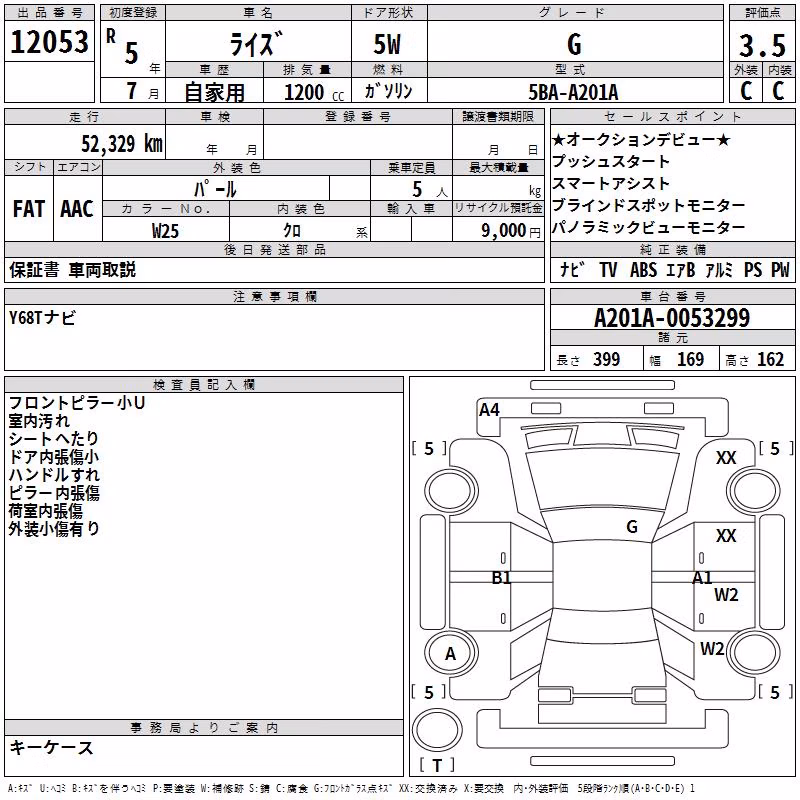Click the seating capacity 5 人

tap(429, 189)
